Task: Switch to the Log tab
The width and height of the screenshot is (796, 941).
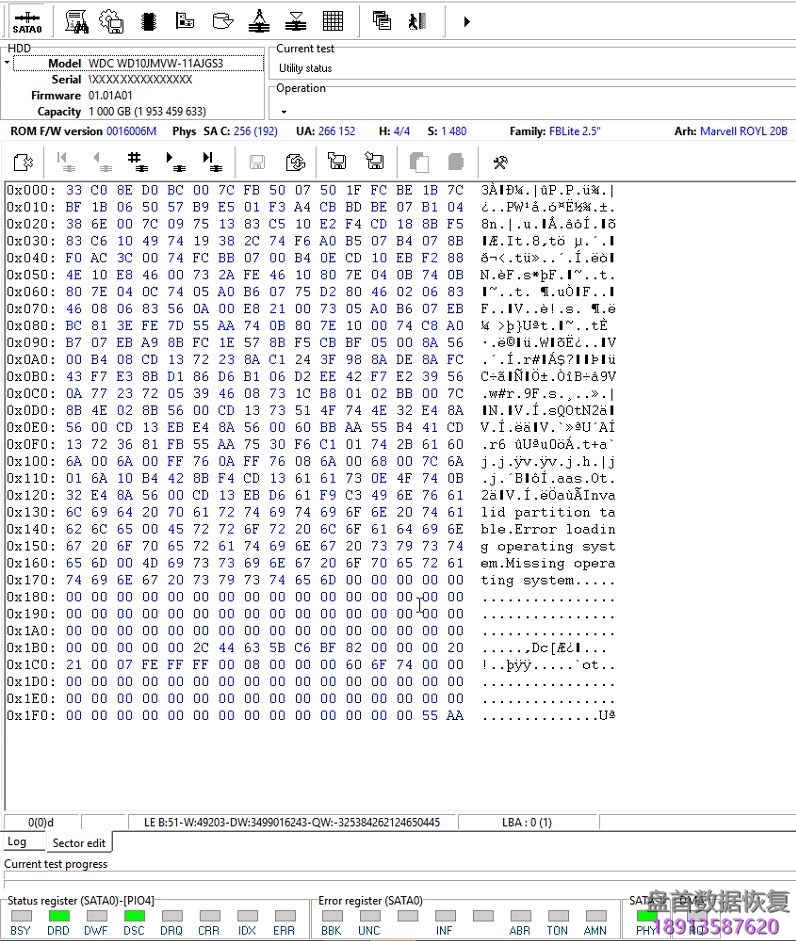Action: pyautogui.click(x=17, y=842)
